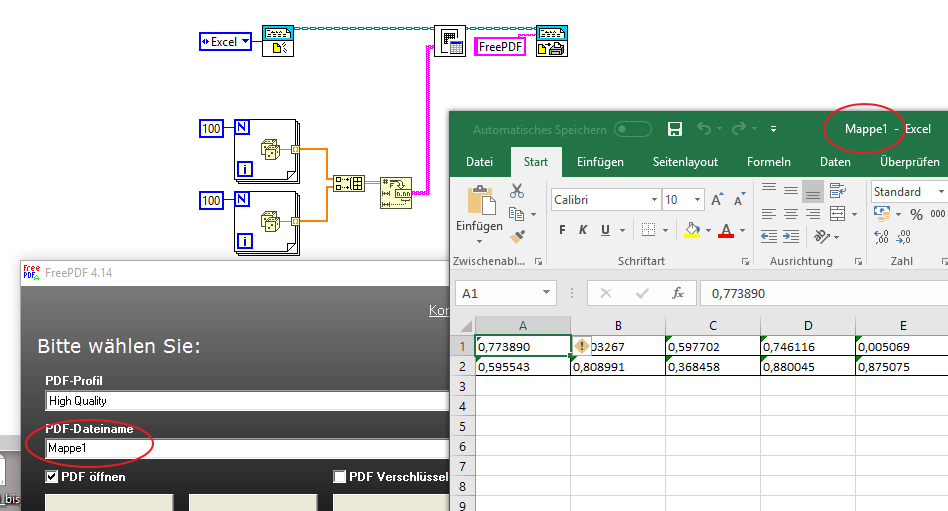Open the Calibri font name dropdown
Viewport: 948px width, 511px height.
pyautogui.click(x=654, y=200)
